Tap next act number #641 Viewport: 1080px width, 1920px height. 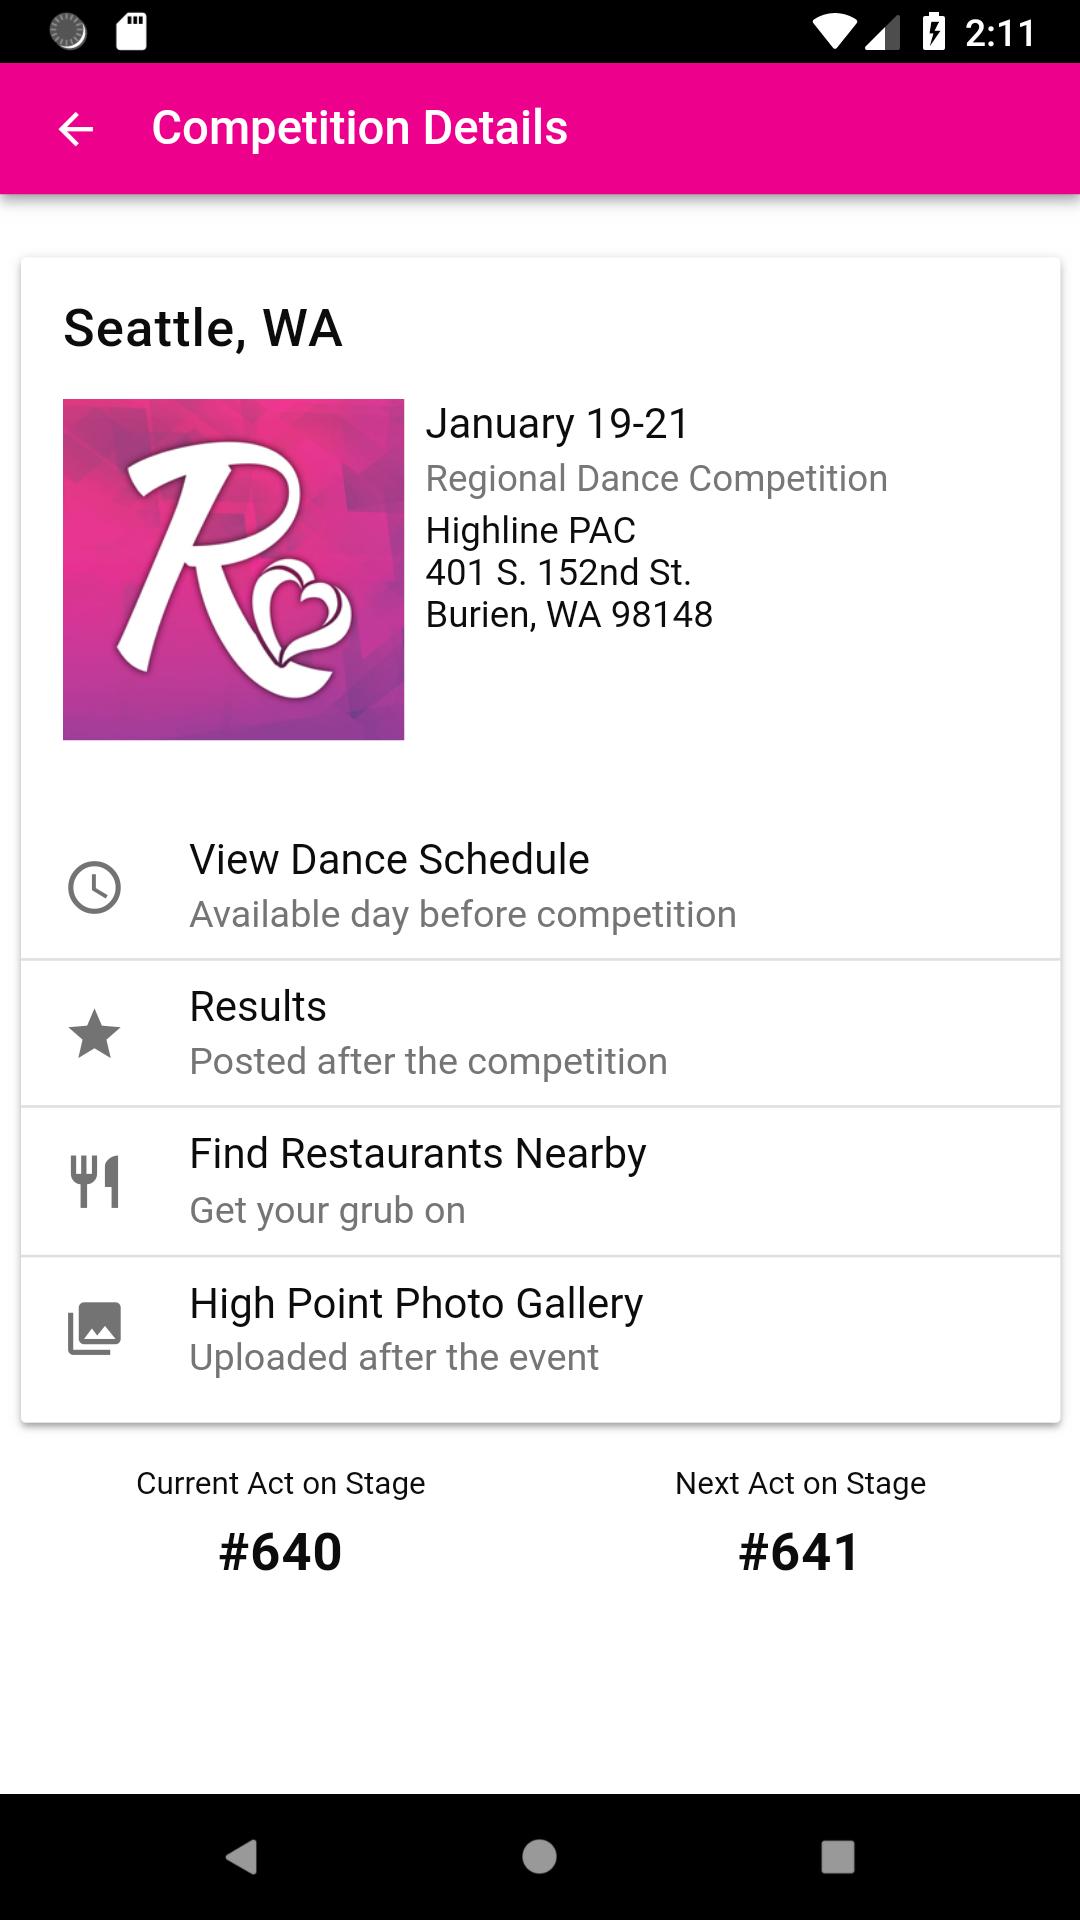click(x=800, y=1552)
